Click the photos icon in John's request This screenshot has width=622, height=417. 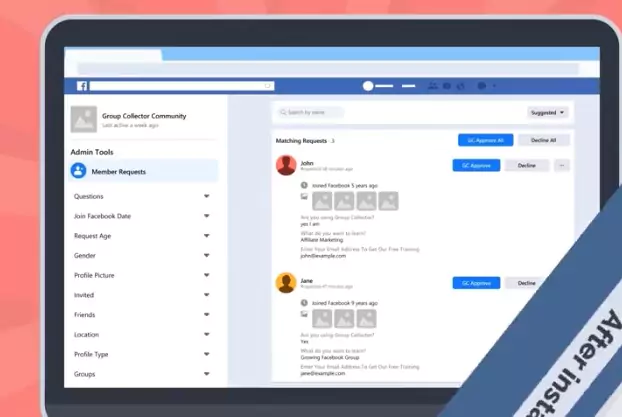[304, 196]
